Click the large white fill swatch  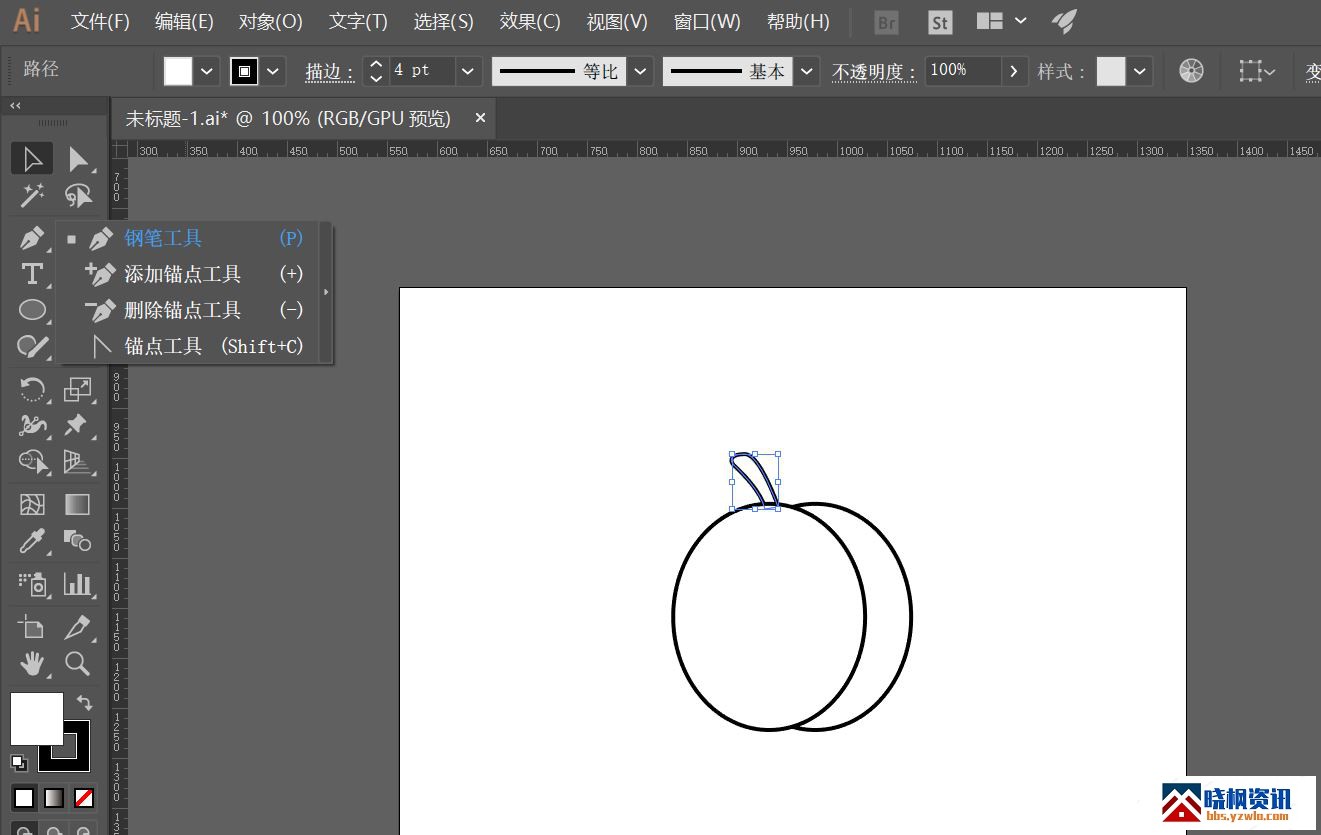coord(36,718)
